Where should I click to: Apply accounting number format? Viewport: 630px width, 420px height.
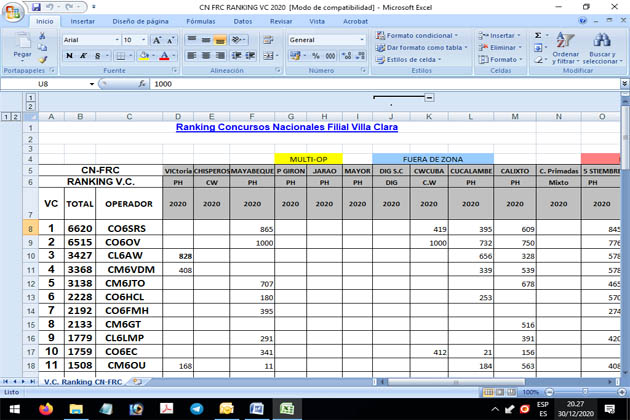(295, 55)
